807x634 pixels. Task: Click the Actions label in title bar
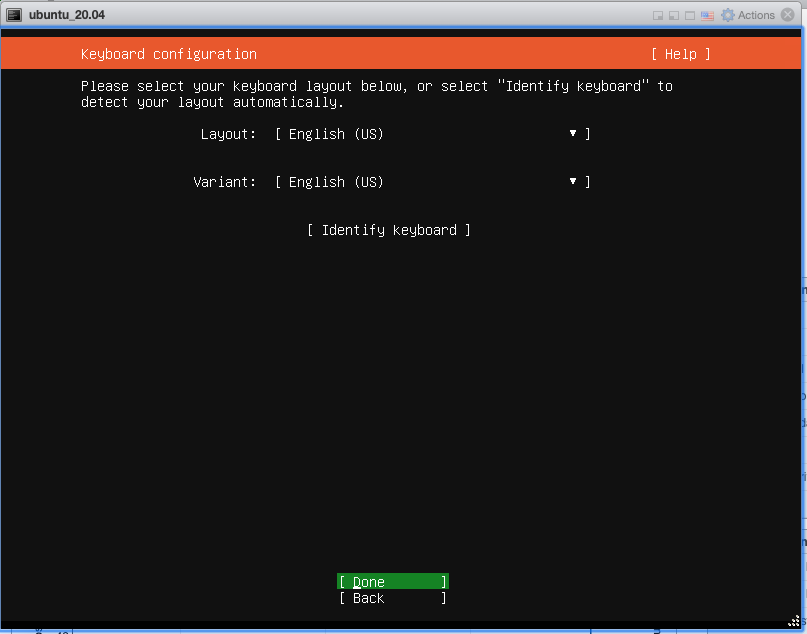756,15
